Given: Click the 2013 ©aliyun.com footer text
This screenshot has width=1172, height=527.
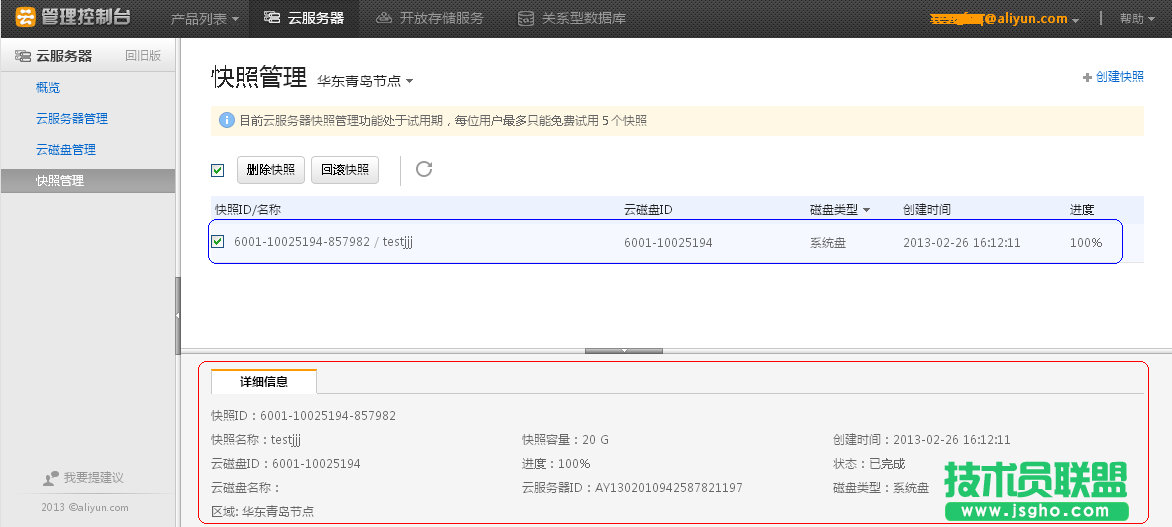Looking at the screenshot, I should (85, 508).
